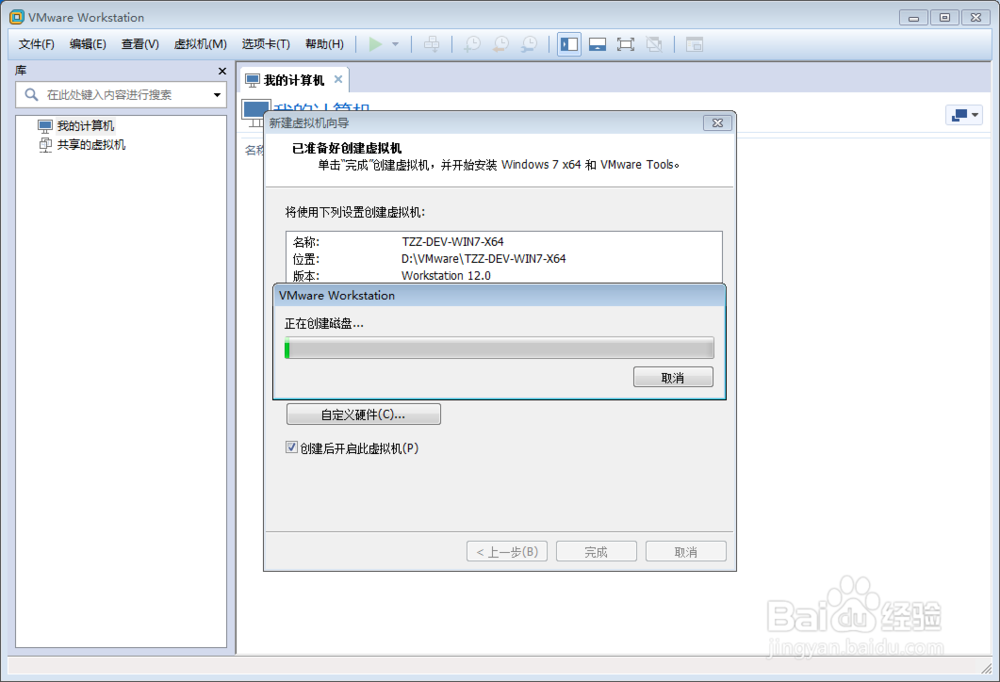The height and width of the screenshot is (682, 1000).
Task: Click the Revert to Snapshot icon
Action: point(501,44)
